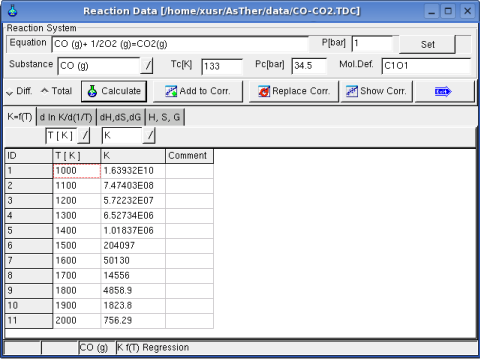Click the Comment cell in row 1
Image resolution: width=480 pixels, height=360 pixels.
point(189,171)
